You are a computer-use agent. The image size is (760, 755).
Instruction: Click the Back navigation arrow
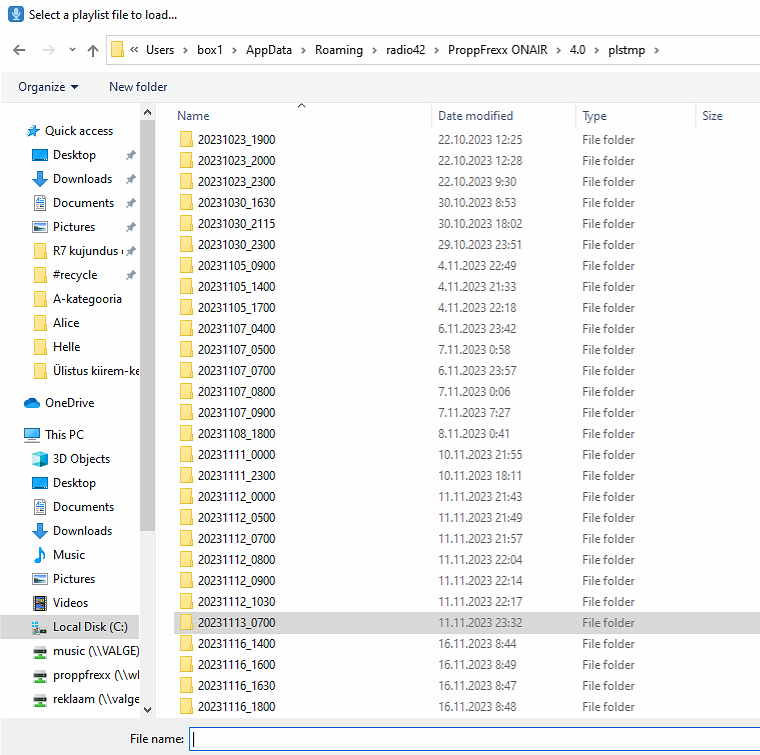19,50
